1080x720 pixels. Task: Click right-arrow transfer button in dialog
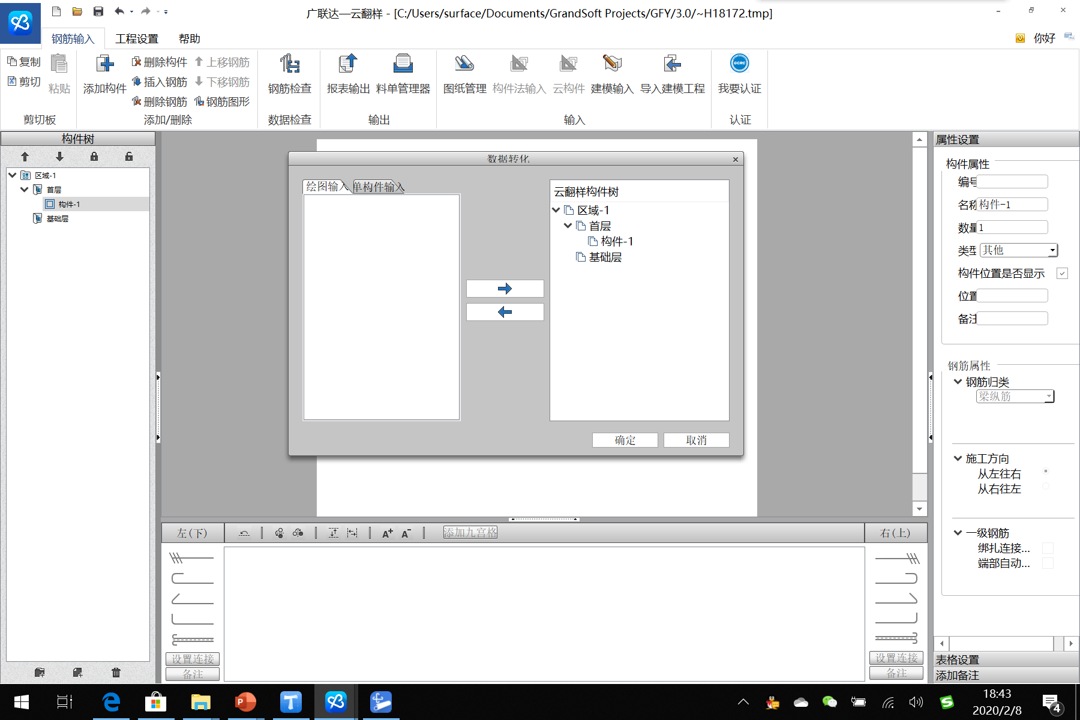(x=505, y=289)
